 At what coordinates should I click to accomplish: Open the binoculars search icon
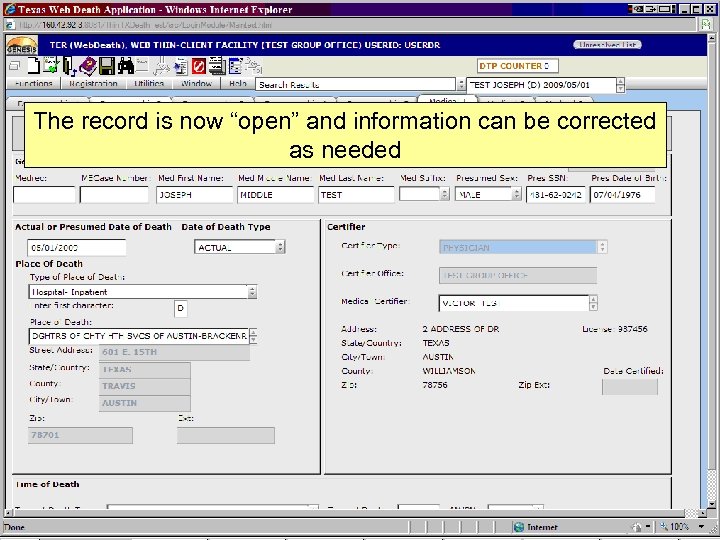tap(125, 66)
